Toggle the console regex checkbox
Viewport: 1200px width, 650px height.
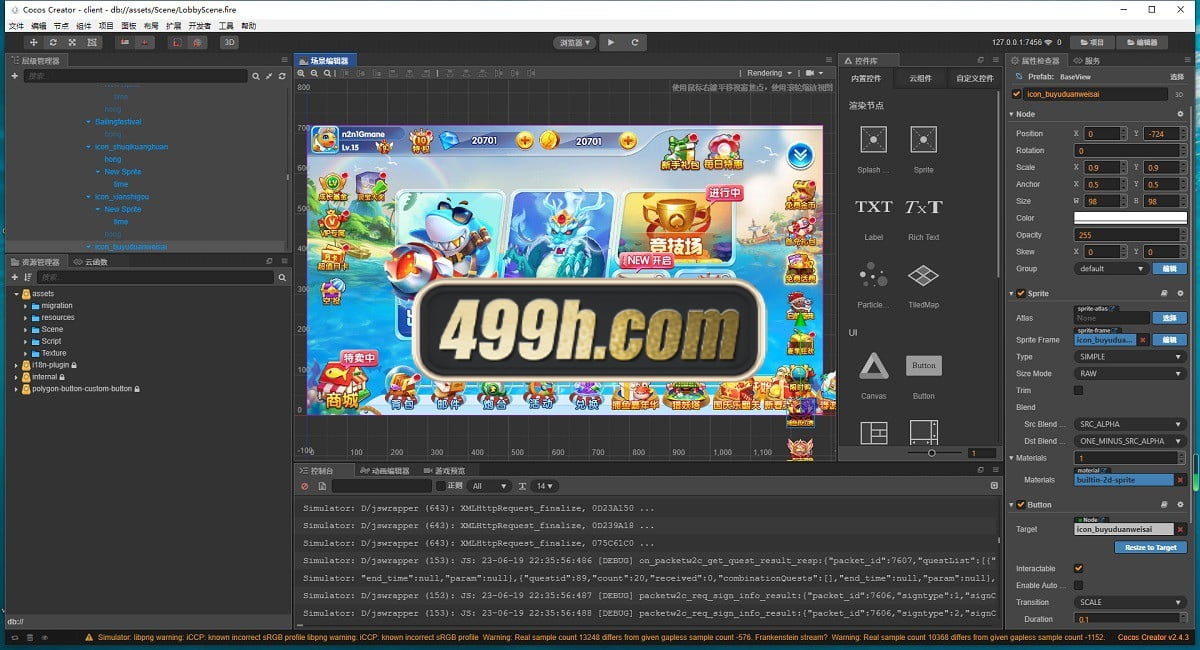coord(441,486)
